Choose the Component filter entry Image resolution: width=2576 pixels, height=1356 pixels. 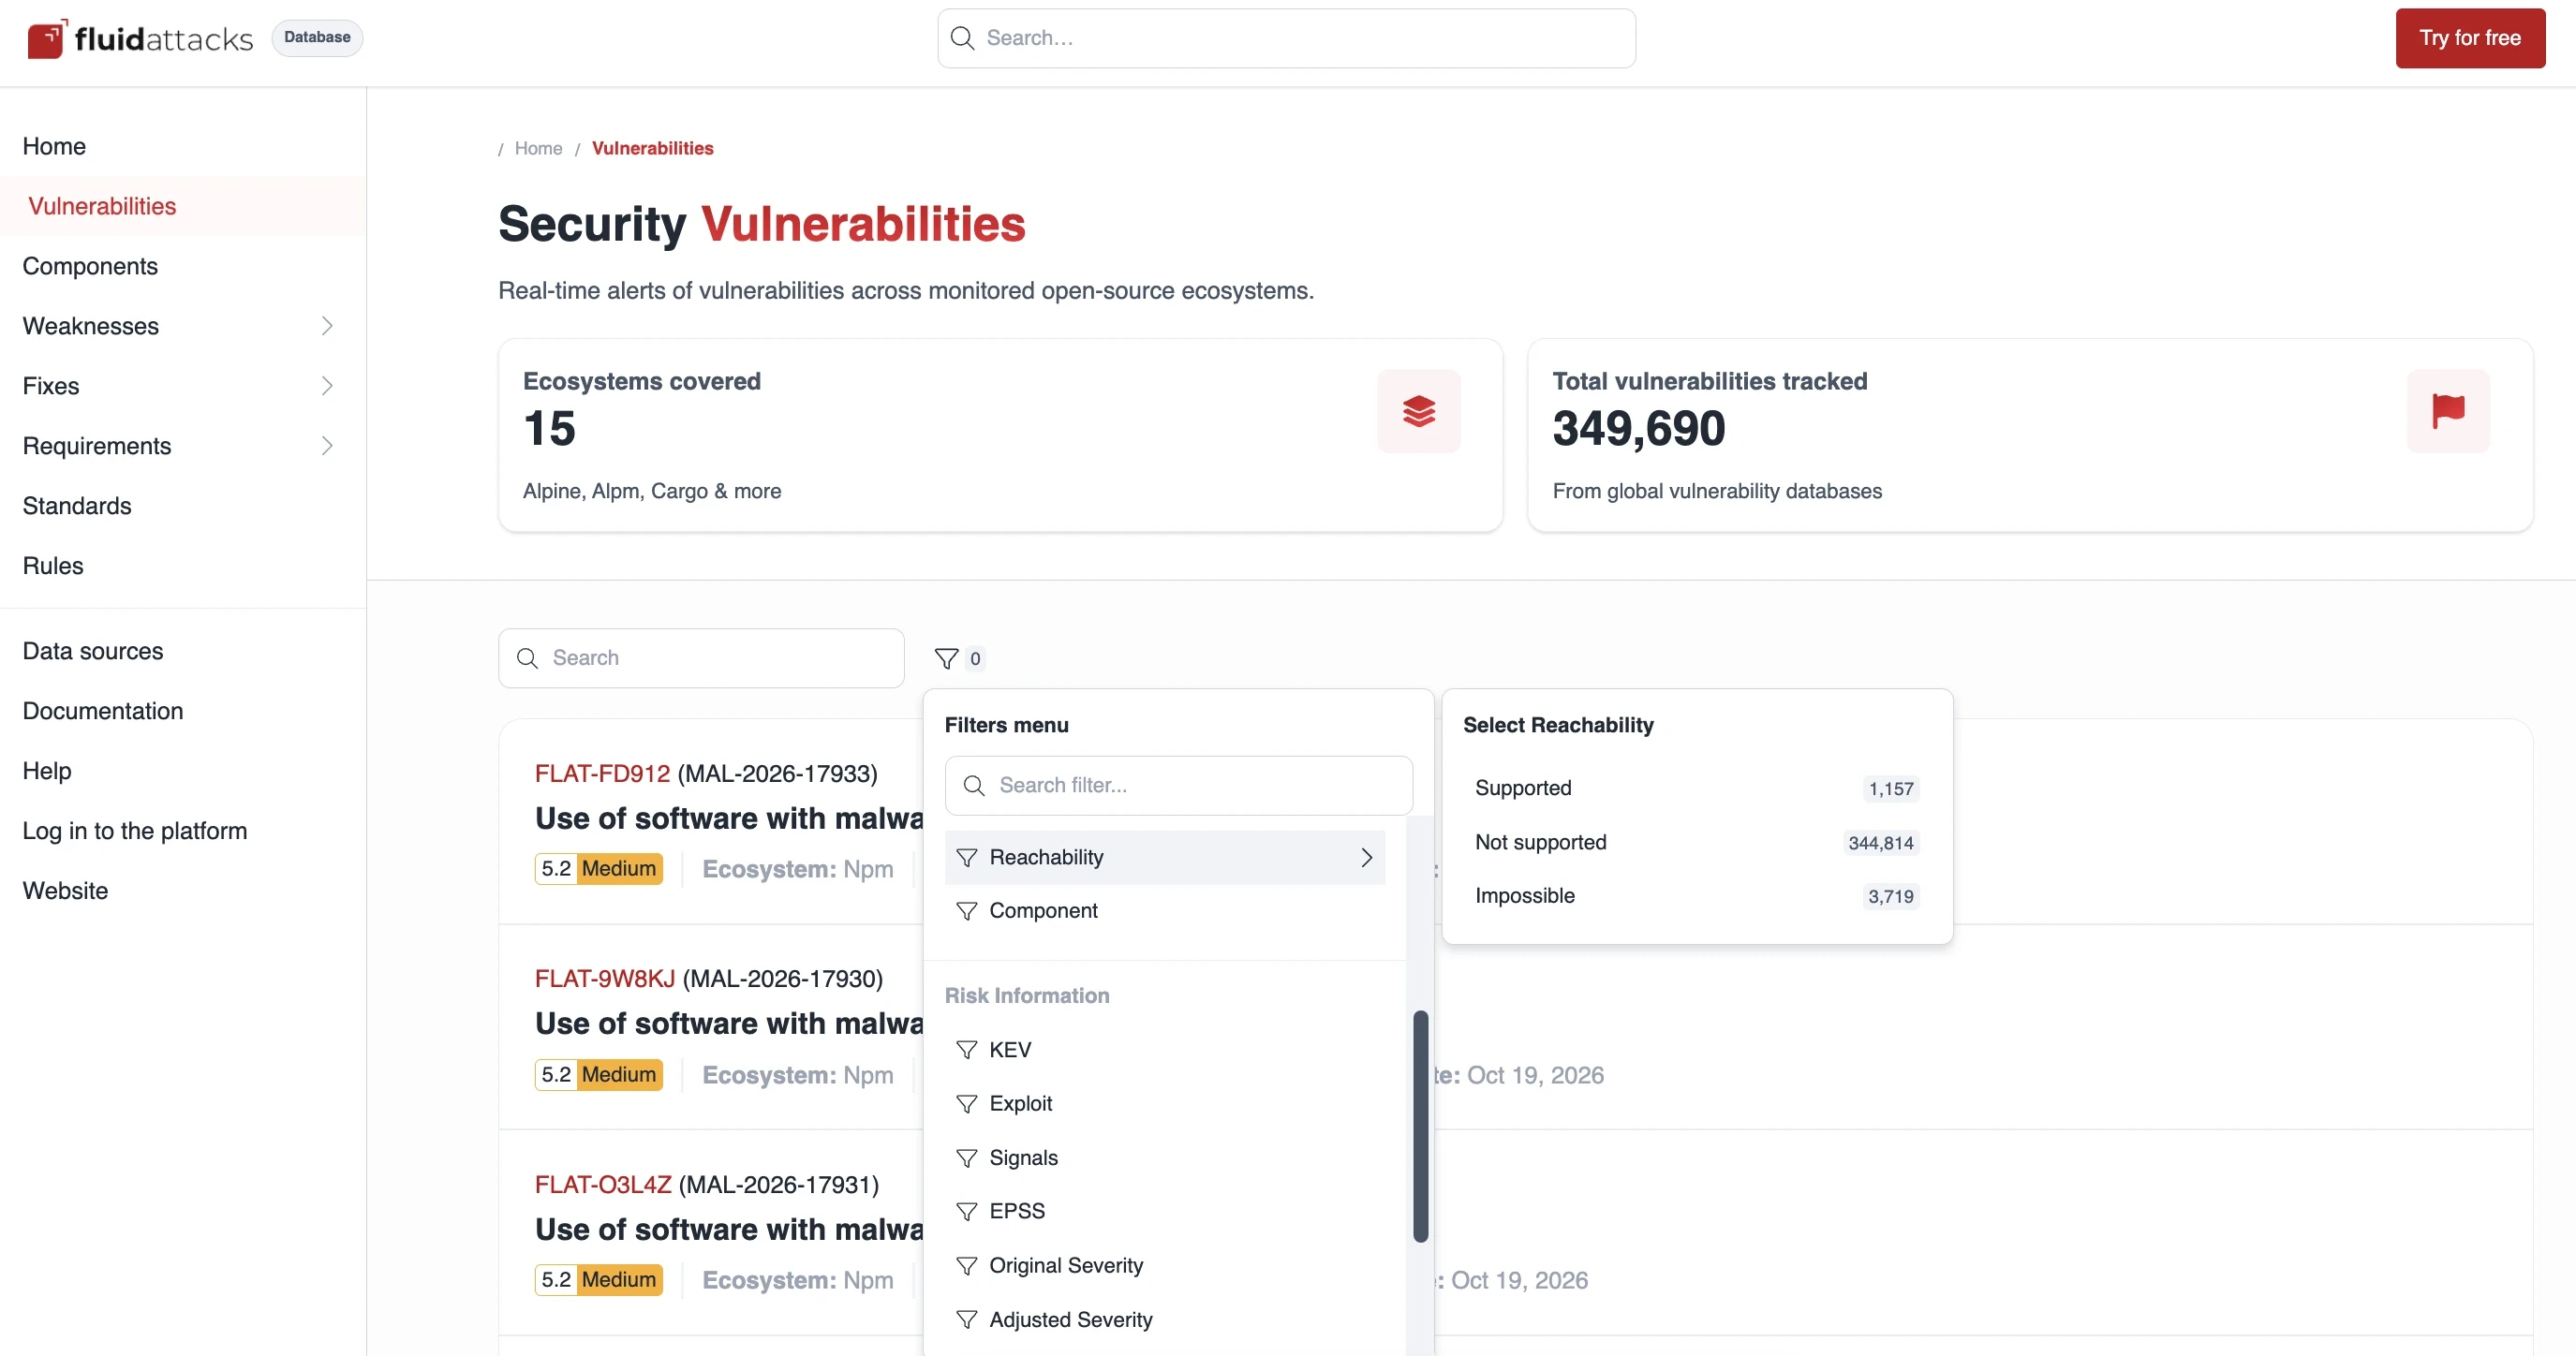tap(1164, 911)
